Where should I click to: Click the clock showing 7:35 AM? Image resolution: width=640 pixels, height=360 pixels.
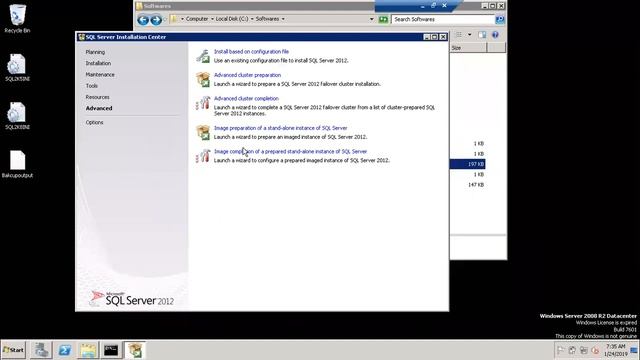[x=616, y=350]
